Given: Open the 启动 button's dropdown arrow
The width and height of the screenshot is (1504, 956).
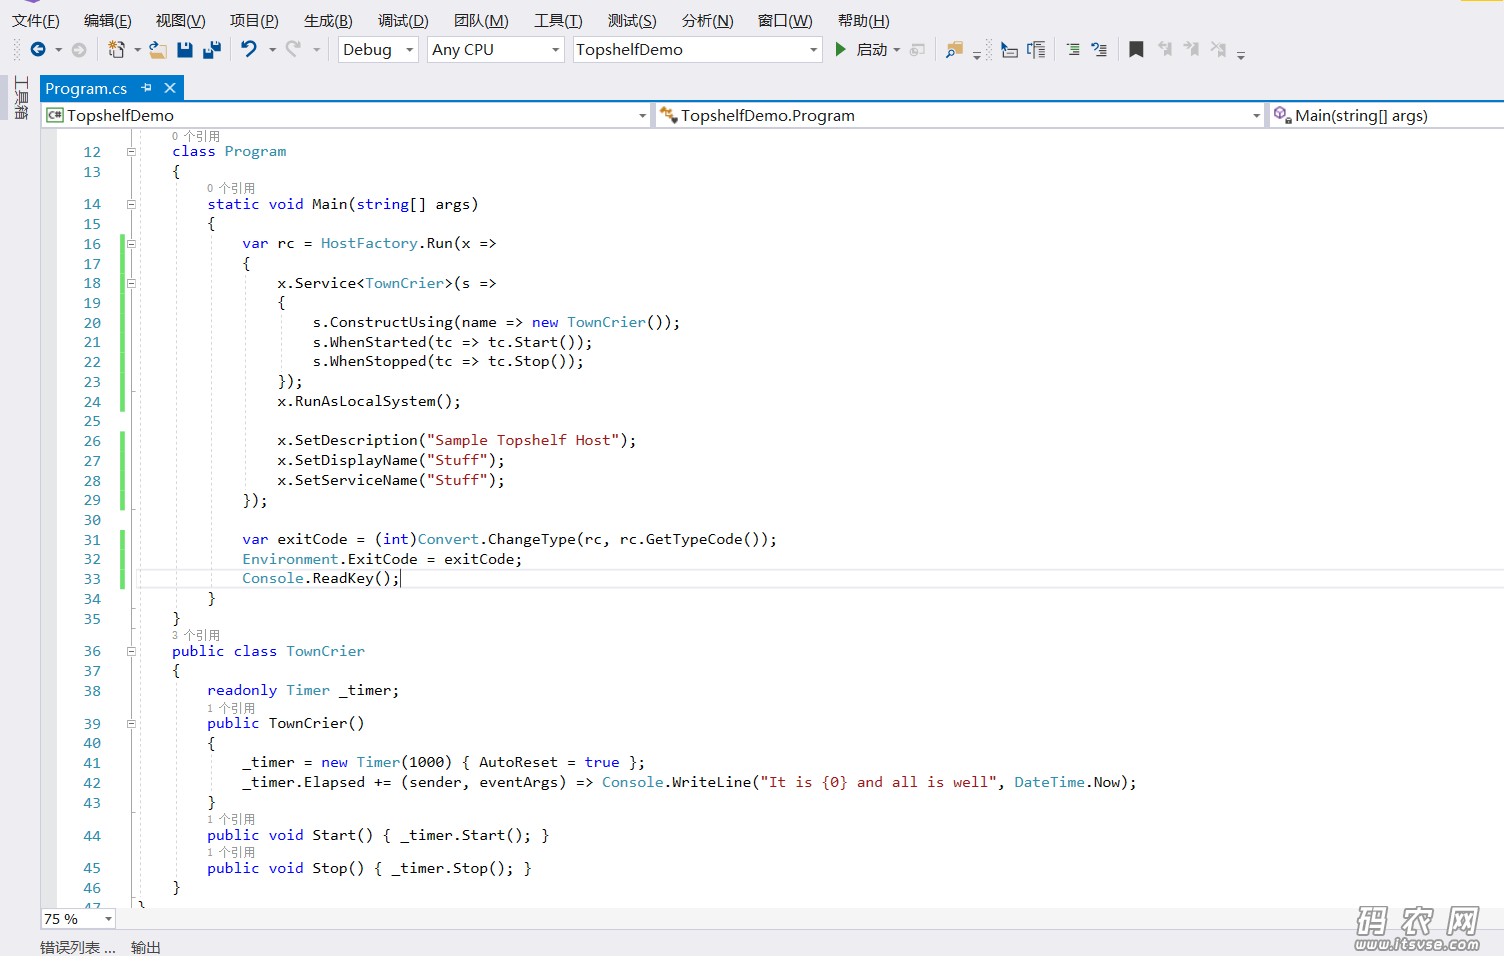Looking at the screenshot, I should [x=897, y=50].
